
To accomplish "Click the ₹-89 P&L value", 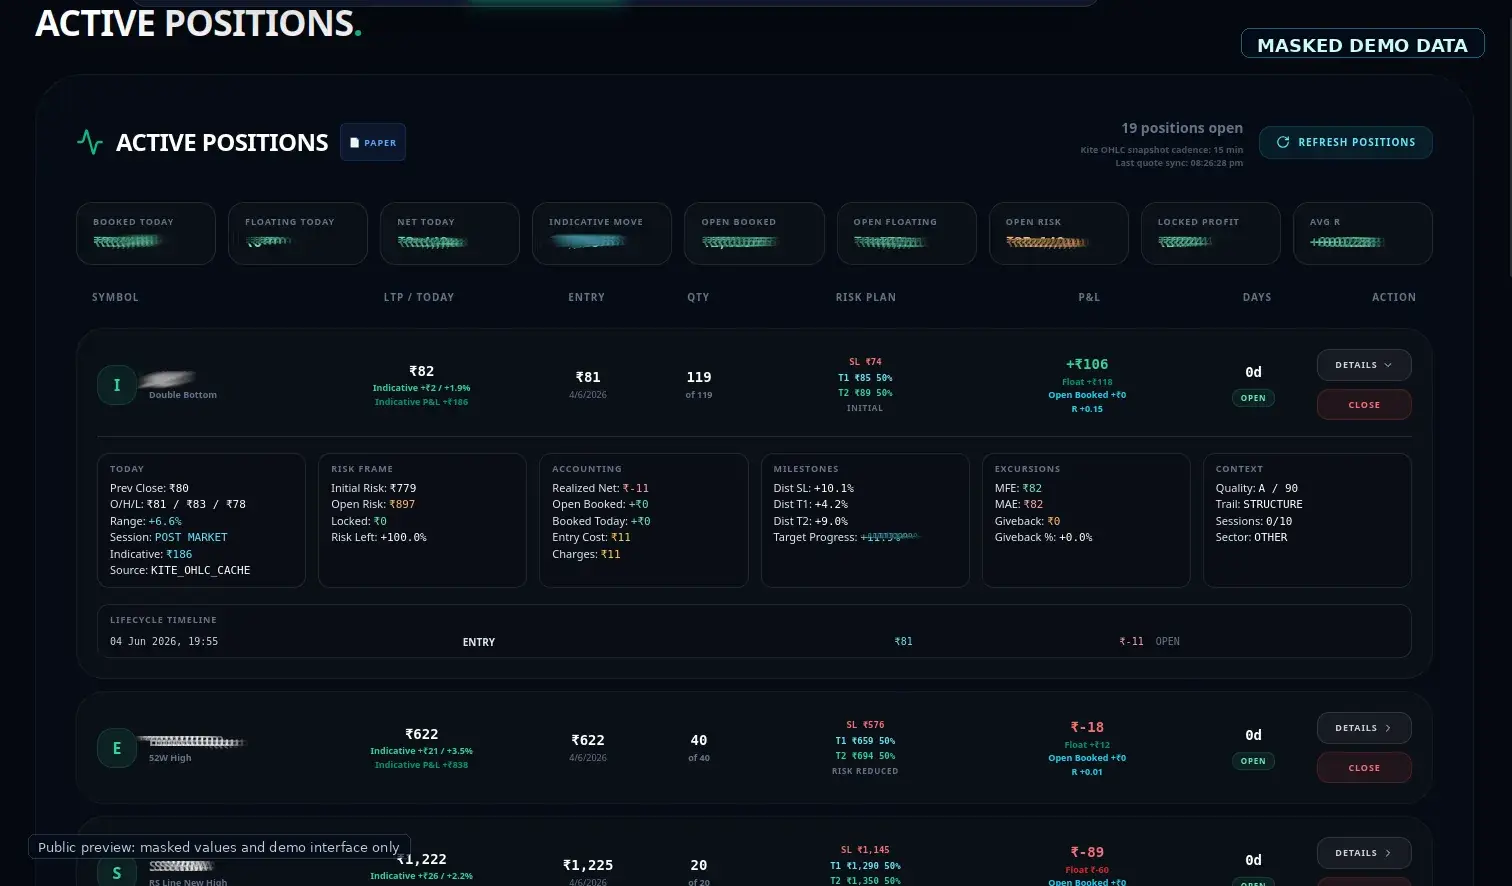I will tap(1087, 852).
